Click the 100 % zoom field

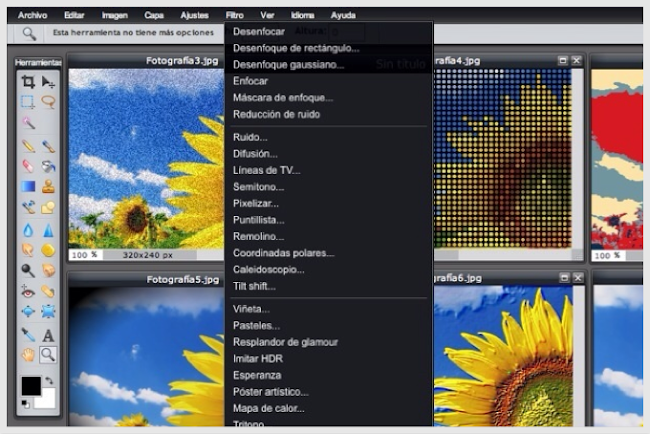coord(82,255)
